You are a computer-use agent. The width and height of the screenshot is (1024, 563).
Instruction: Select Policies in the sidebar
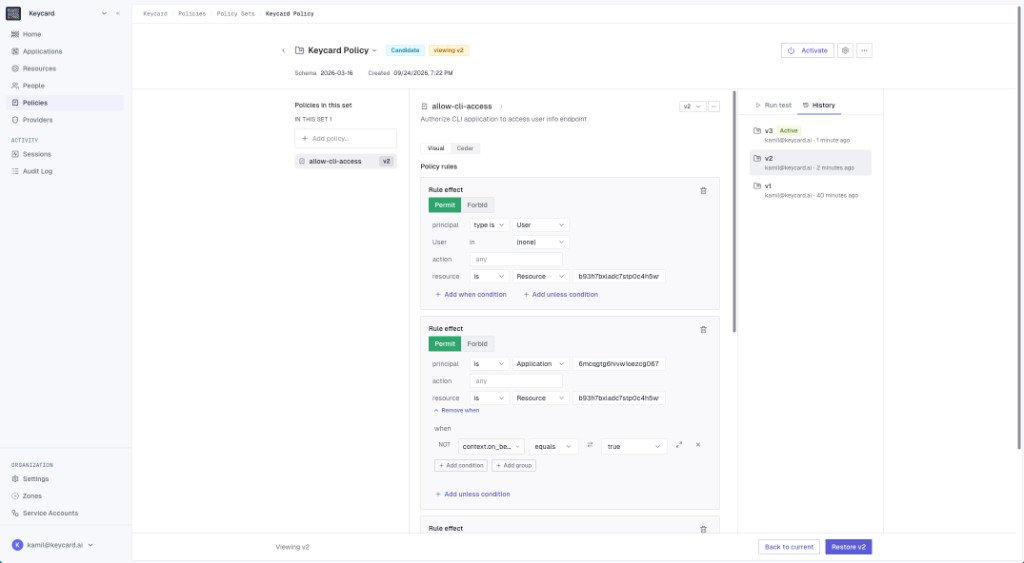63,103
